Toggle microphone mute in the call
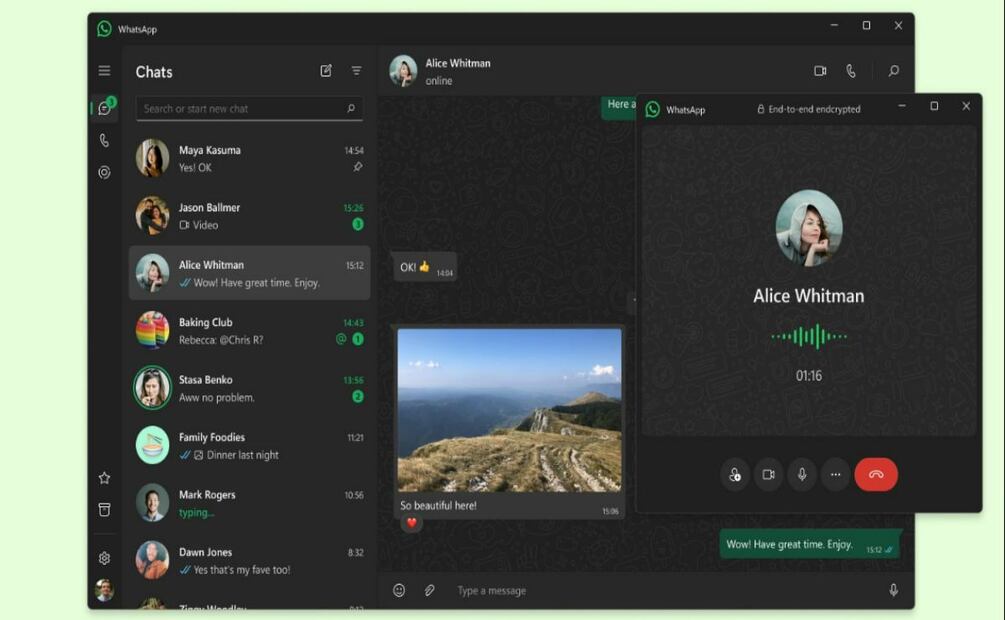This screenshot has width=1005, height=620. point(801,475)
